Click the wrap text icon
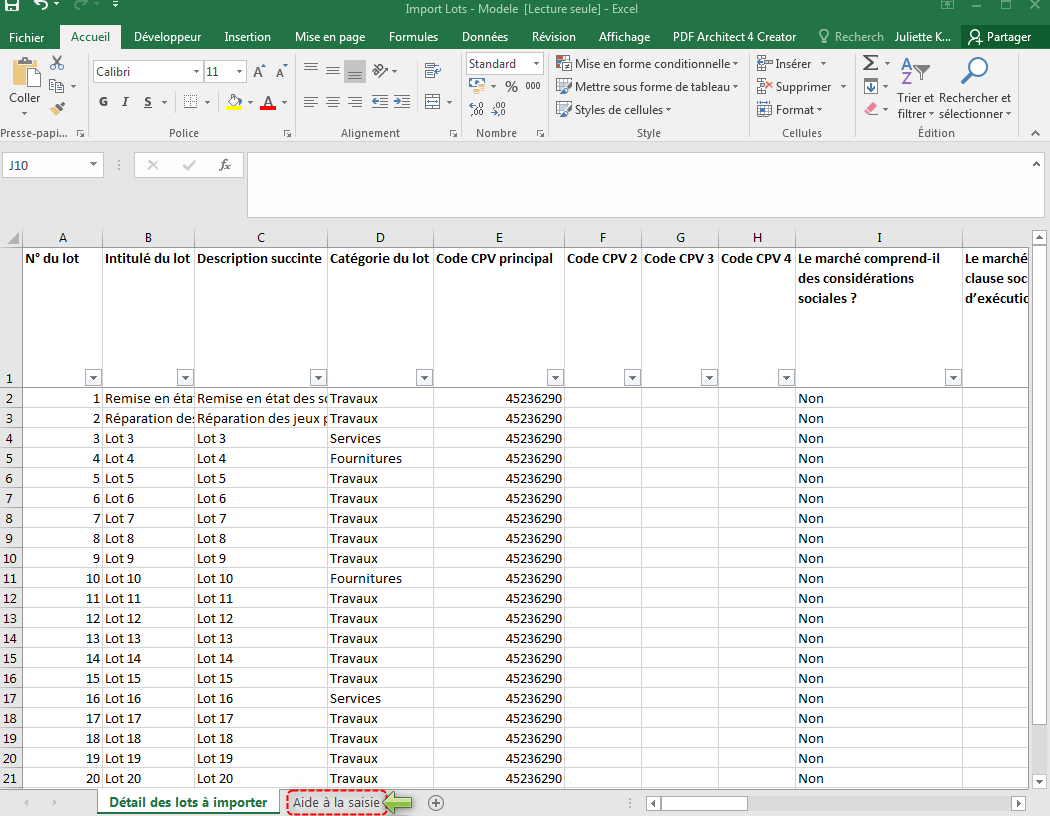 click(432, 71)
